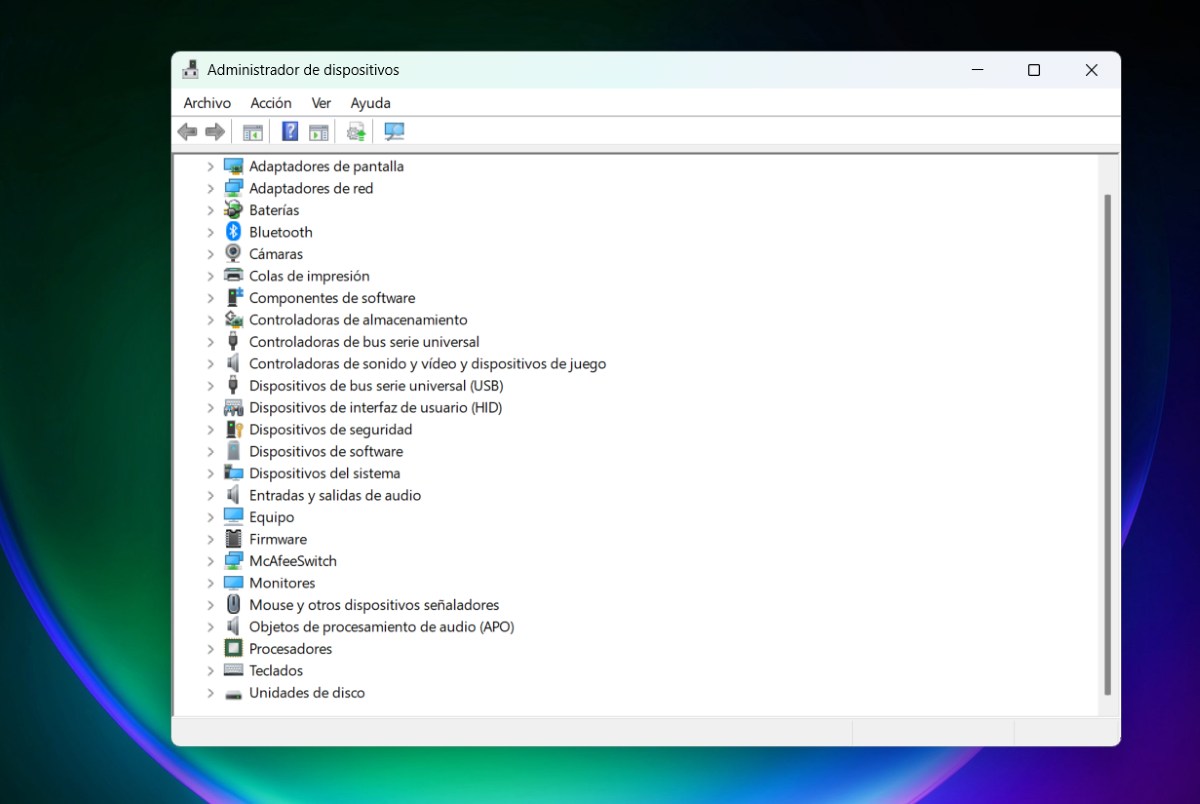Viewport: 1200px width, 804px height.
Task: Click the Cámaras webcam icon
Action: coord(233,254)
